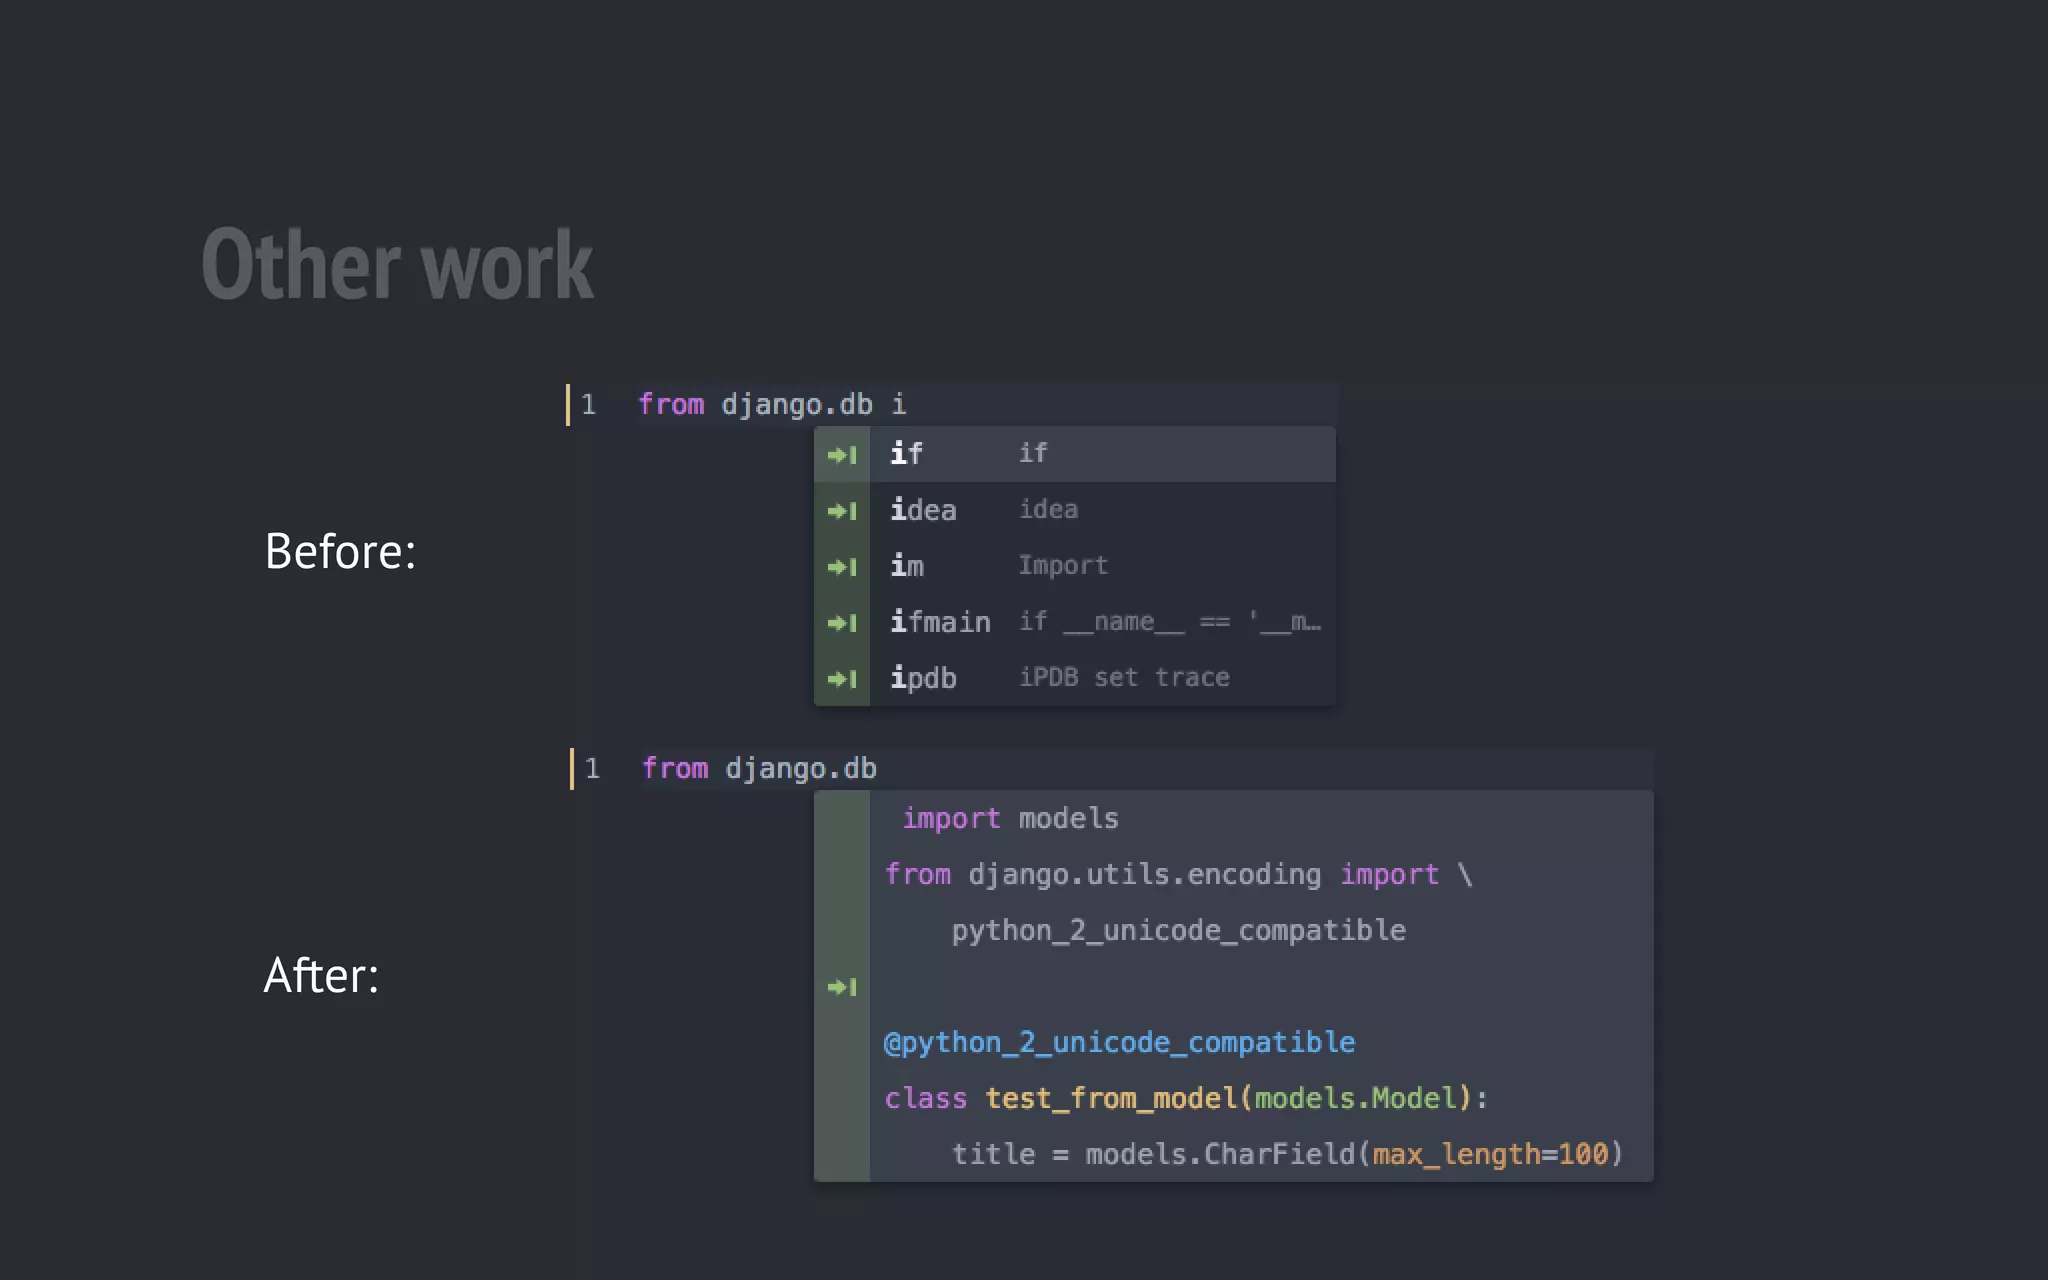Click snippet icon in After suggestion gutter
The height and width of the screenshot is (1280, 2048).
click(x=842, y=987)
